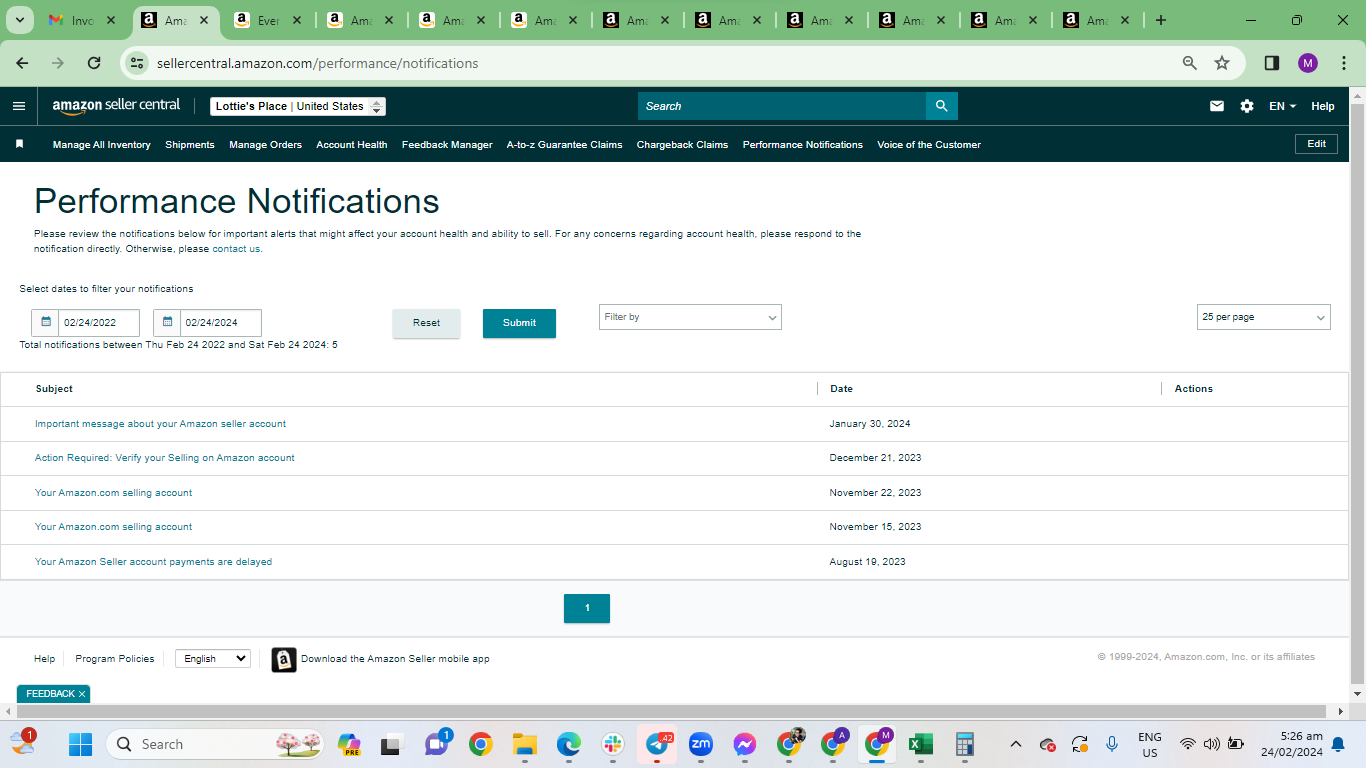Switch to the Gmail tab
Image resolution: width=1366 pixels, height=768 pixels.
[82, 20]
